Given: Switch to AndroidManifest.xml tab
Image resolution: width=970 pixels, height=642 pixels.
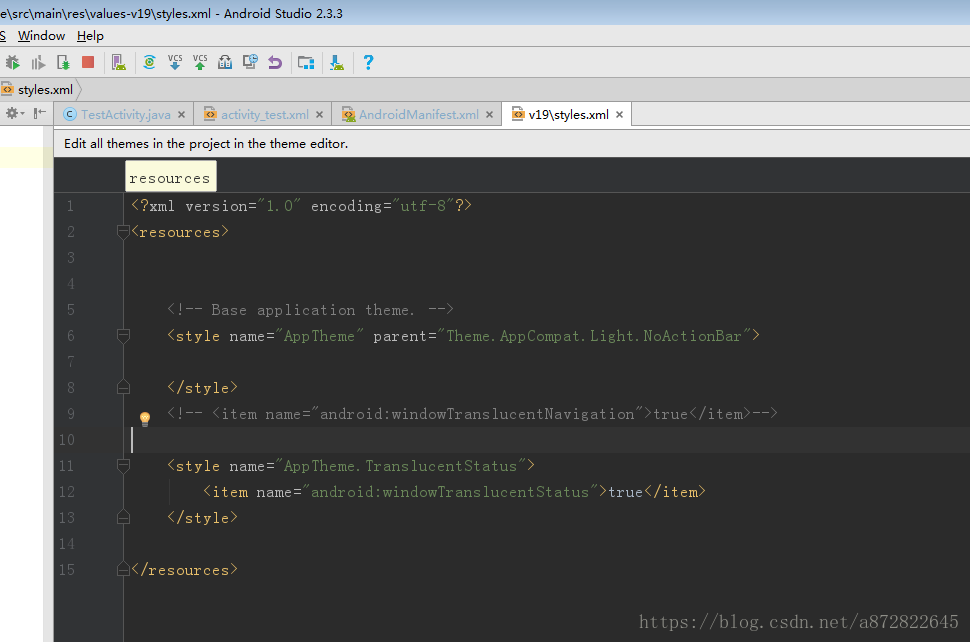Looking at the screenshot, I should click(x=419, y=114).
